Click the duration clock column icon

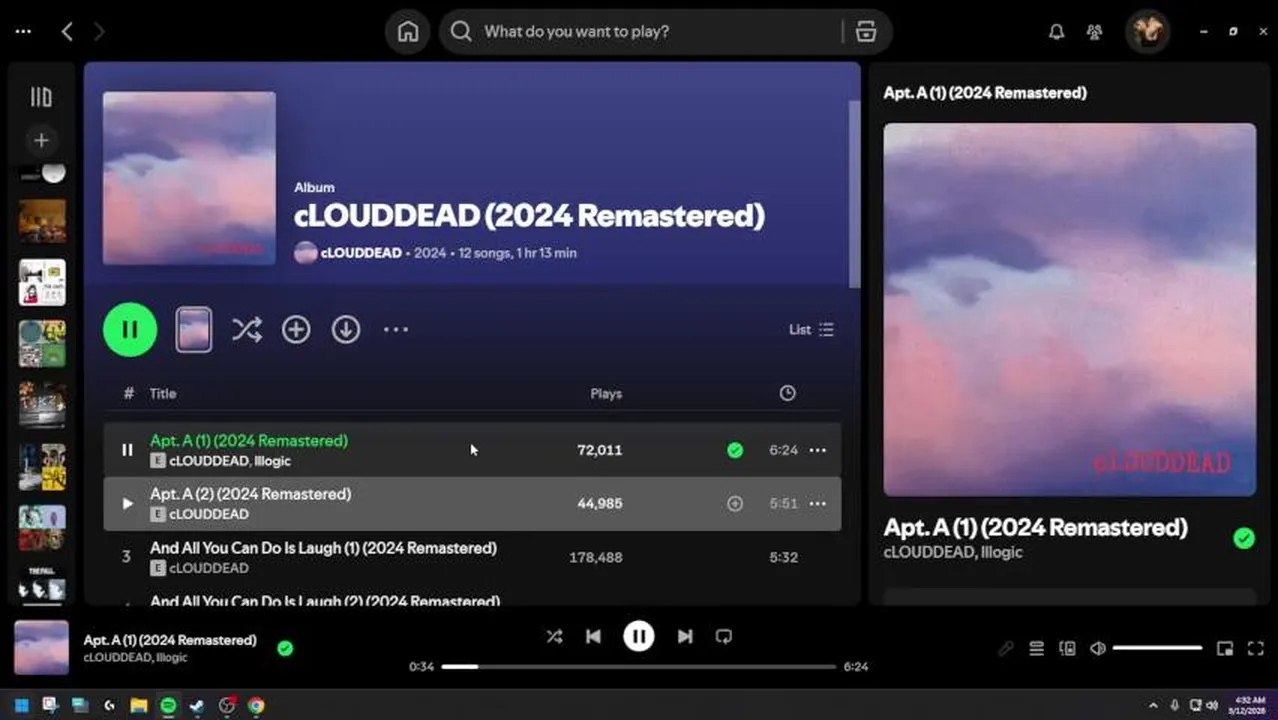[x=788, y=393]
